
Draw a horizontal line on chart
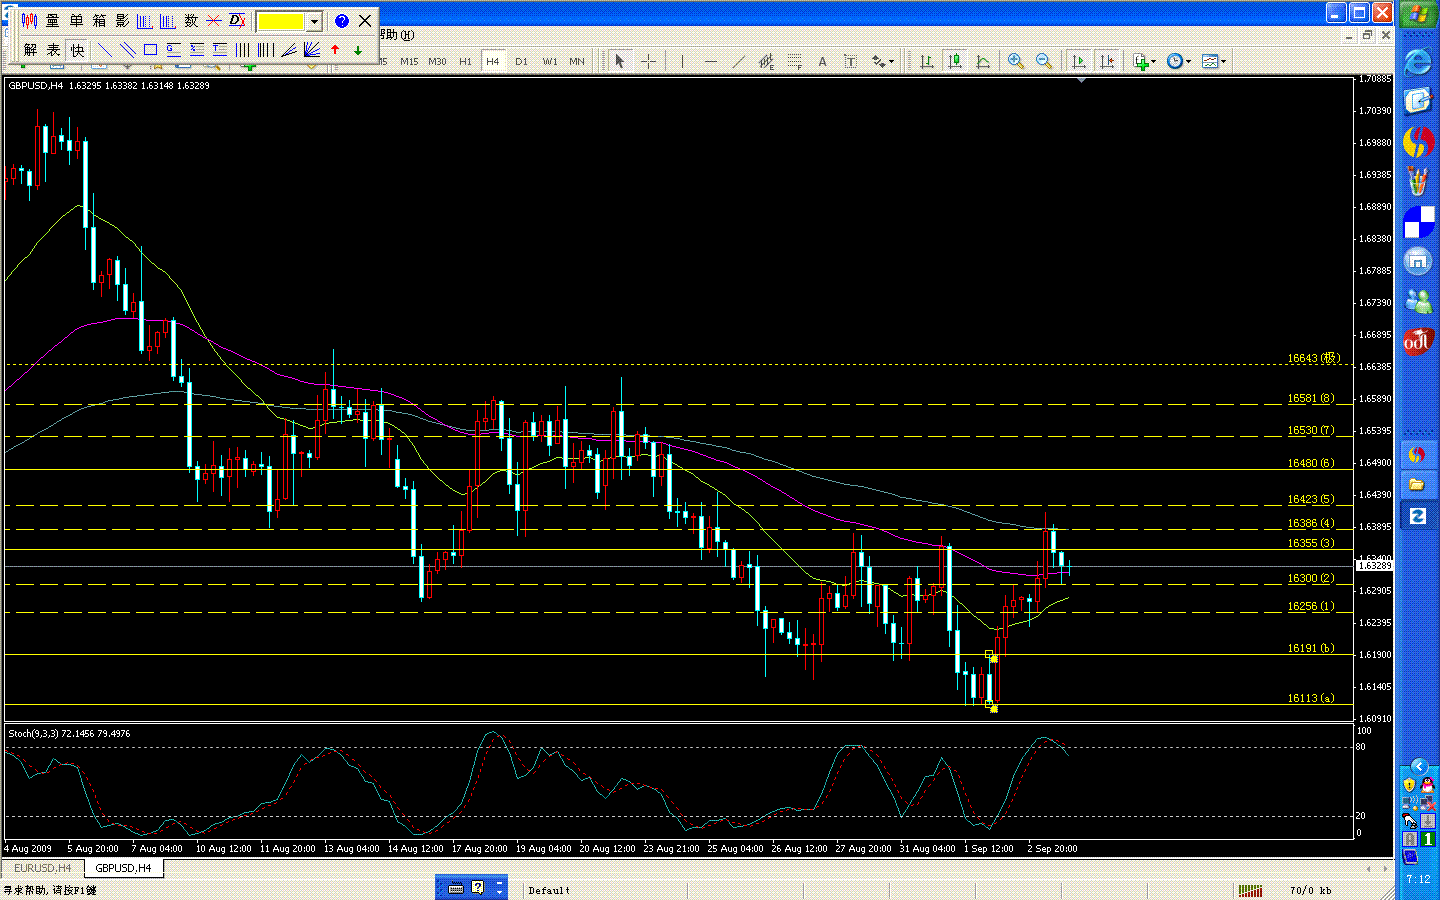tap(710, 61)
